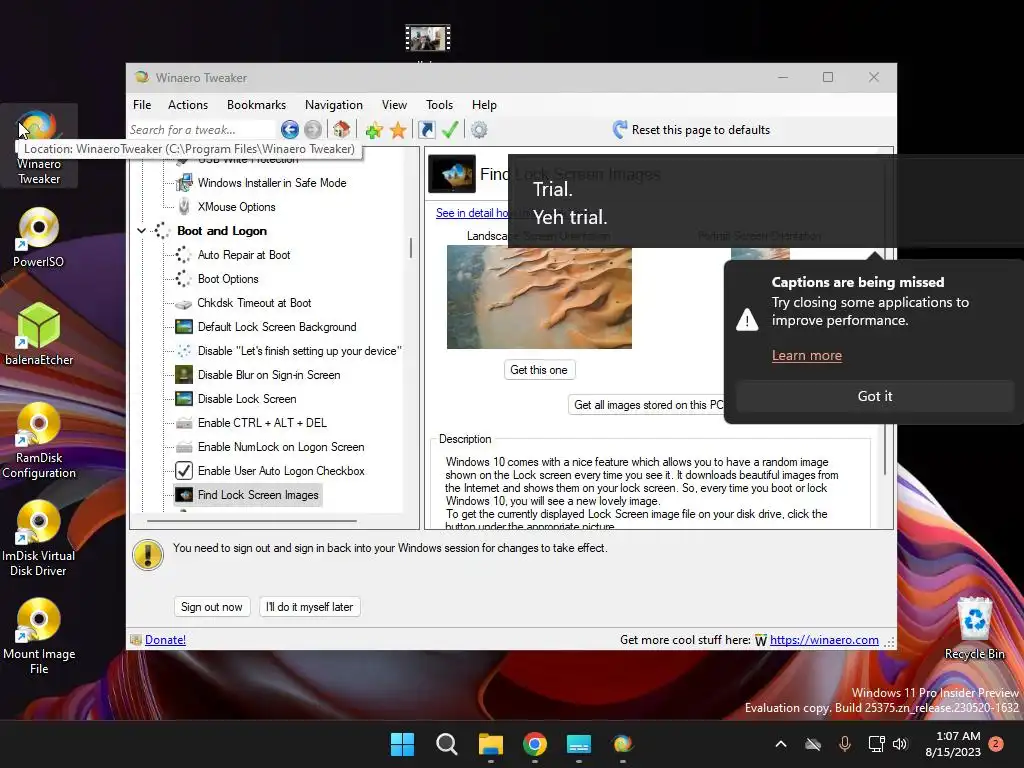Click Winaero Tweaker taskbar icon
This screenshot has height=768, width=1024.
pos(623,744)
